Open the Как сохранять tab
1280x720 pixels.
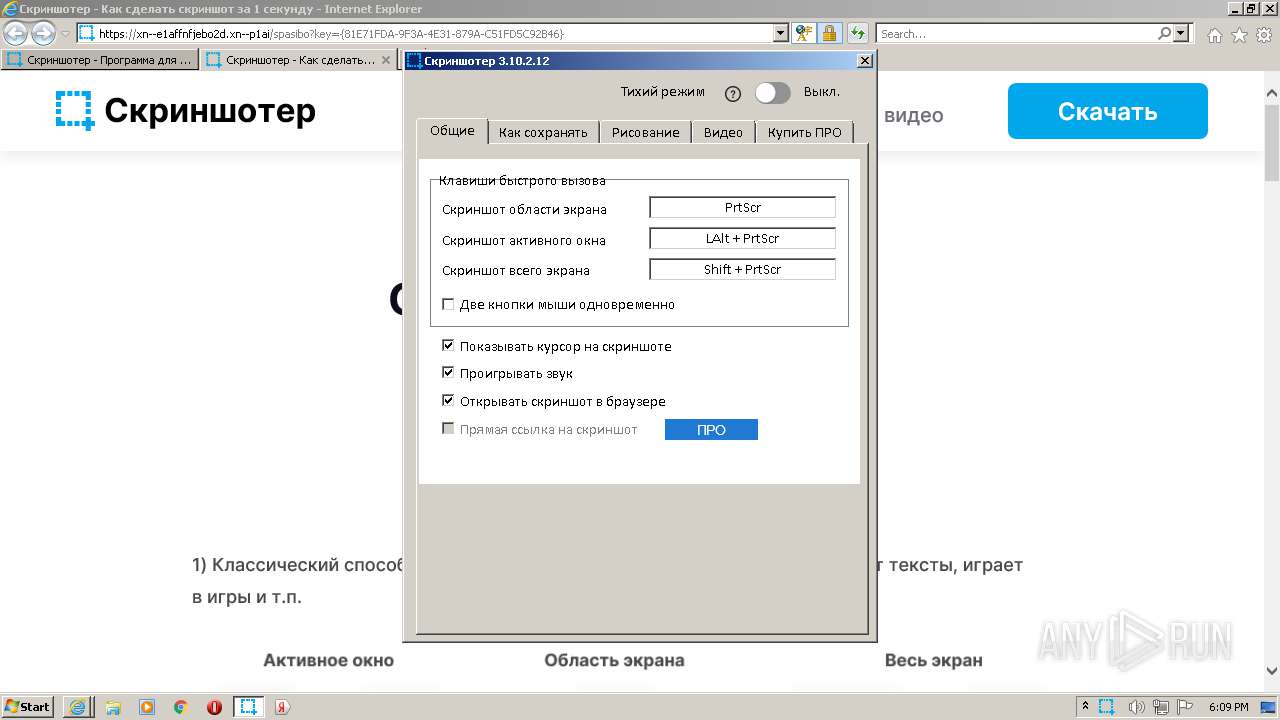543,132
